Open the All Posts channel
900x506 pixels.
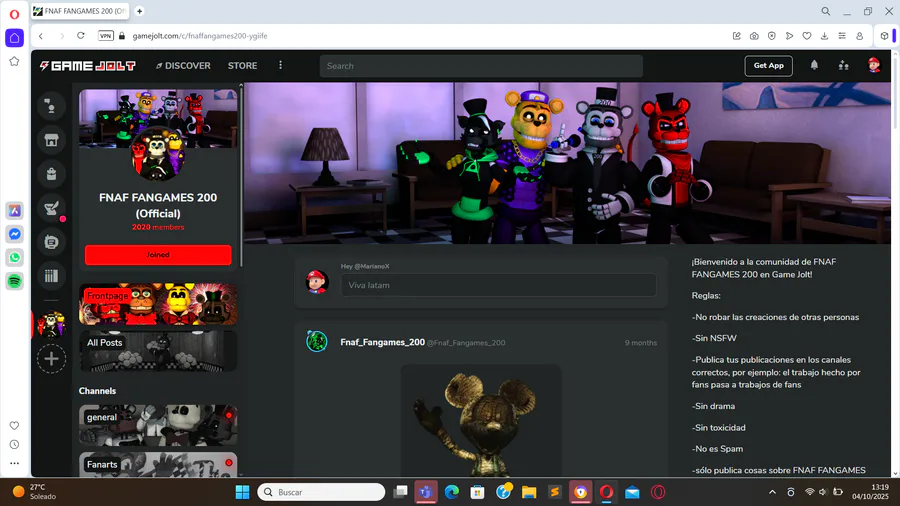coord(158,351)
